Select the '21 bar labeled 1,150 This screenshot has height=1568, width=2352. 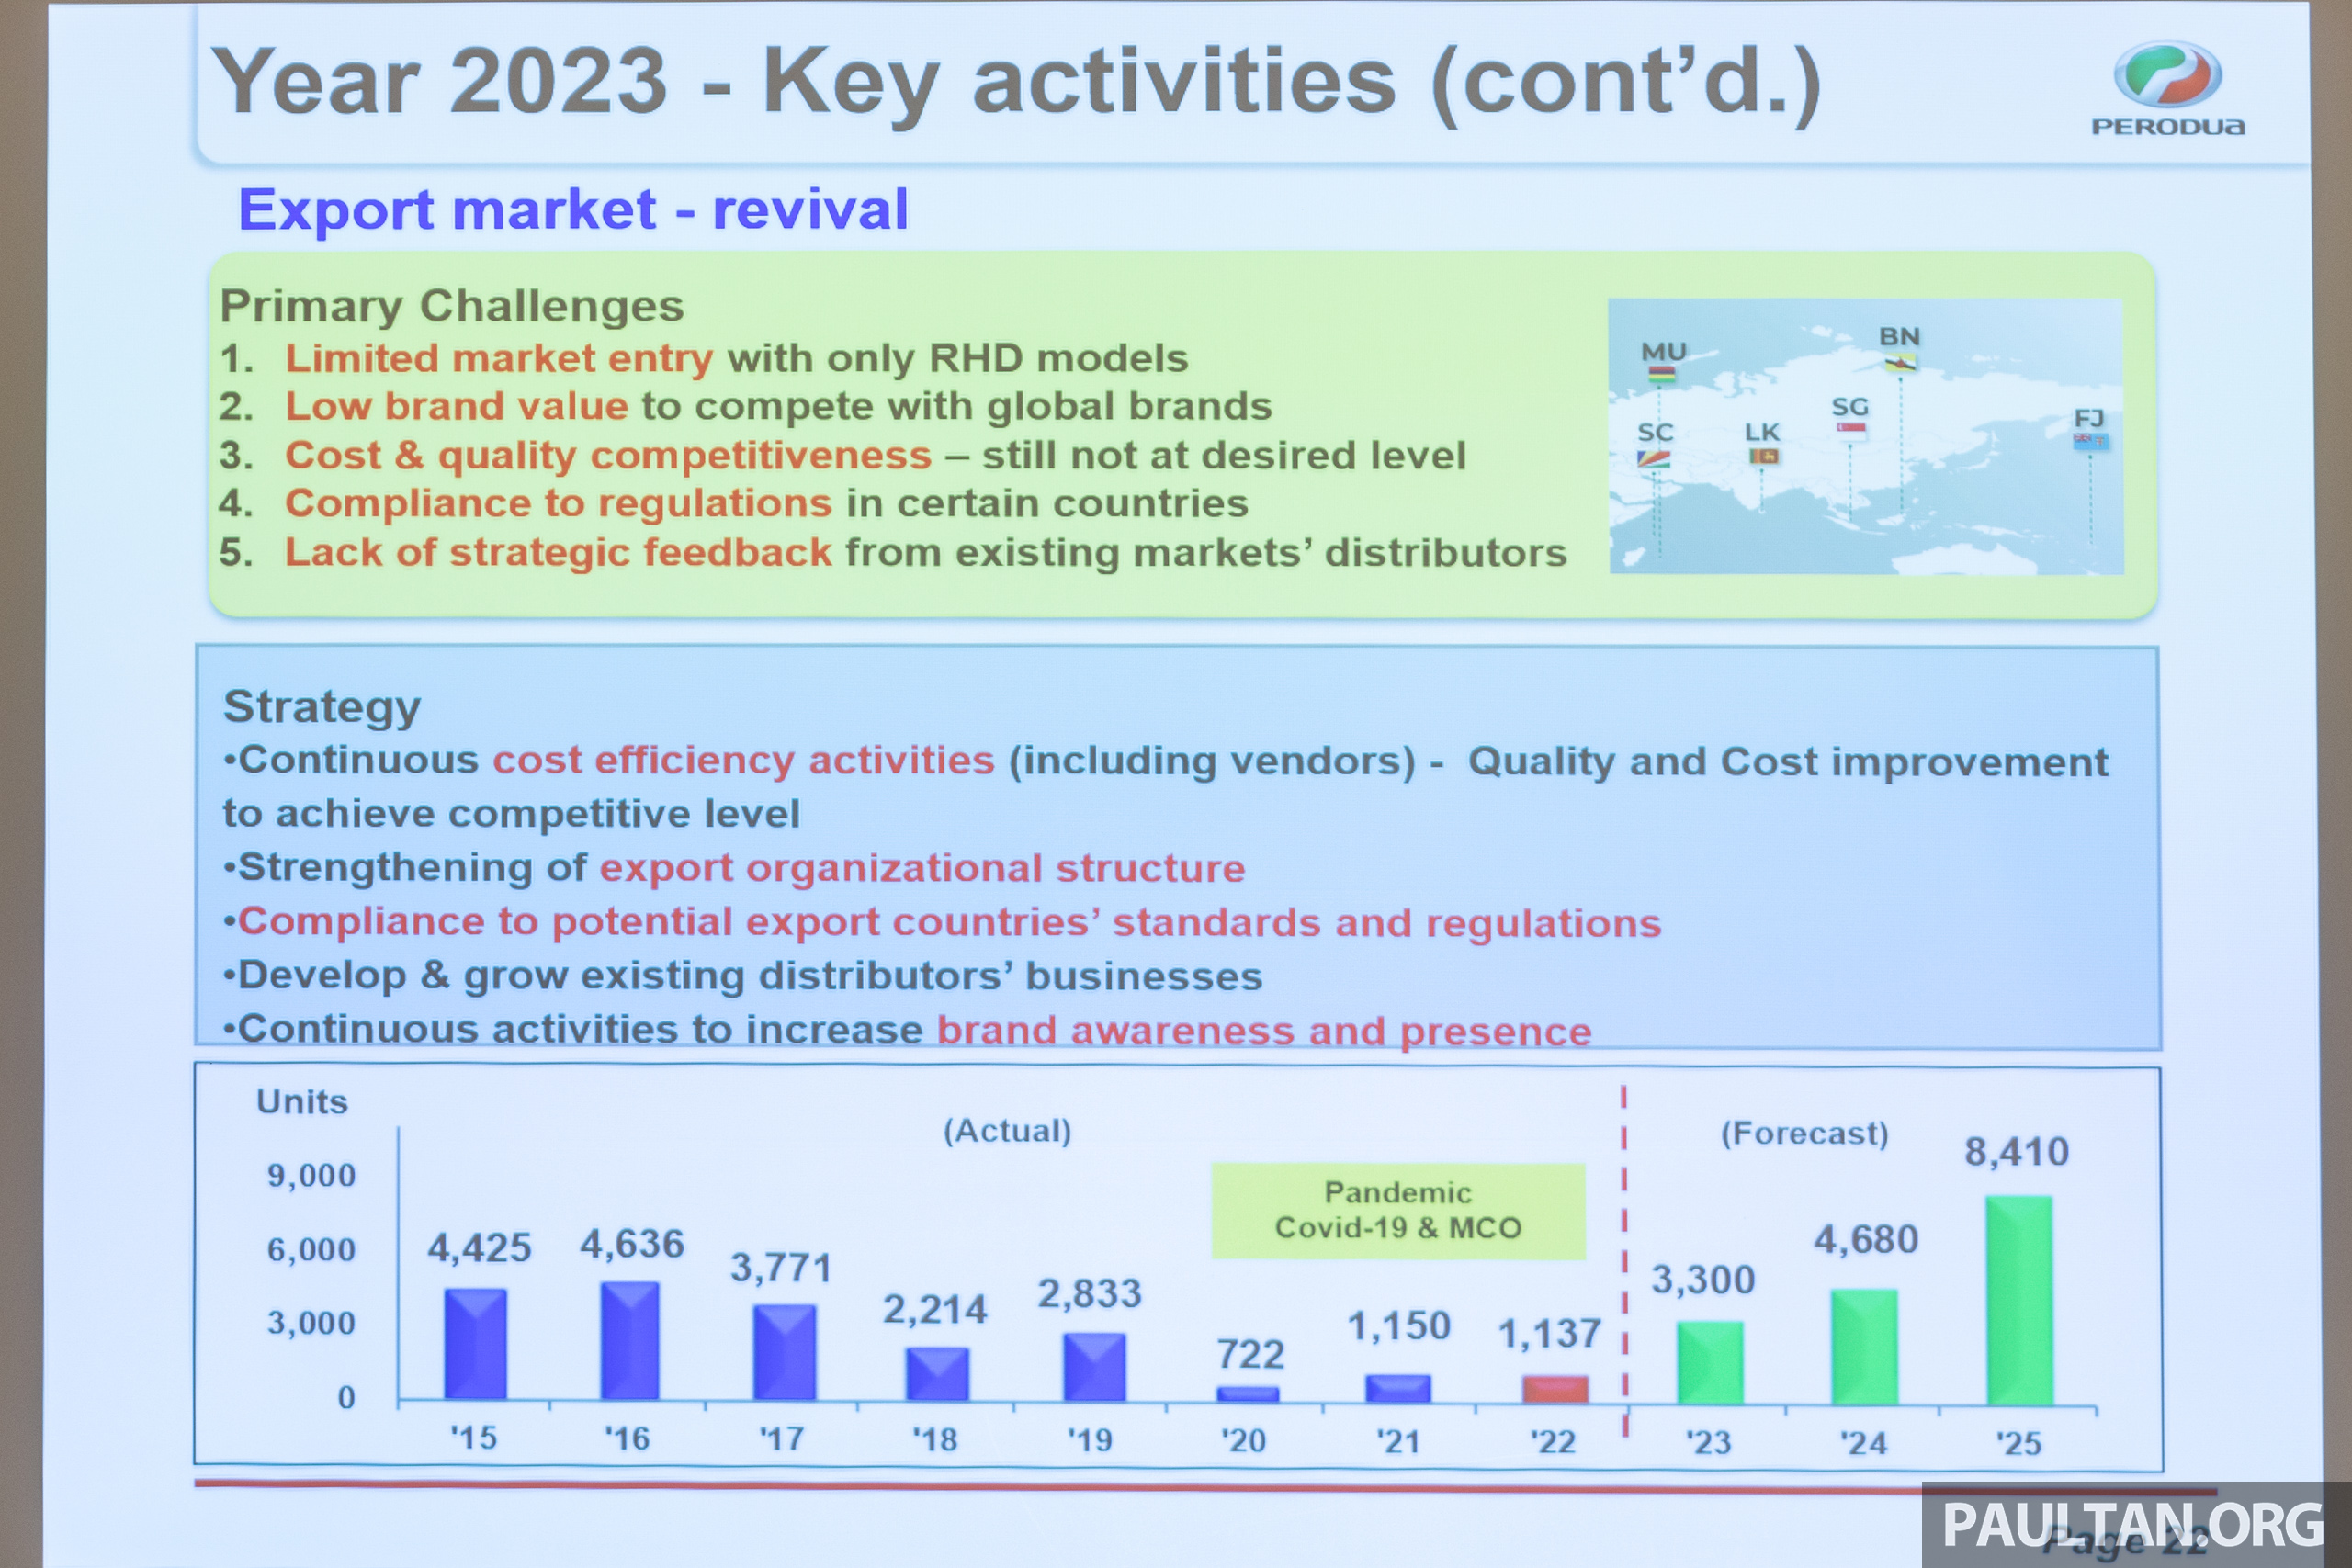tap(1398, 1389)
